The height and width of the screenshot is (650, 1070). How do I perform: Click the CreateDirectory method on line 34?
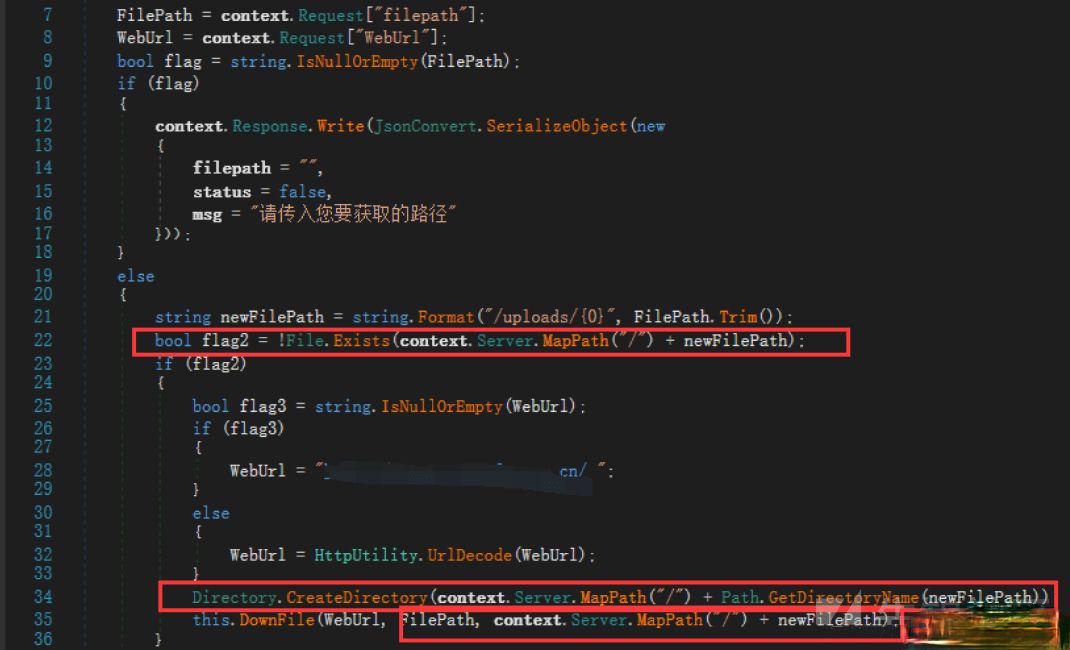pyautogui.click(x=356, y=597)
